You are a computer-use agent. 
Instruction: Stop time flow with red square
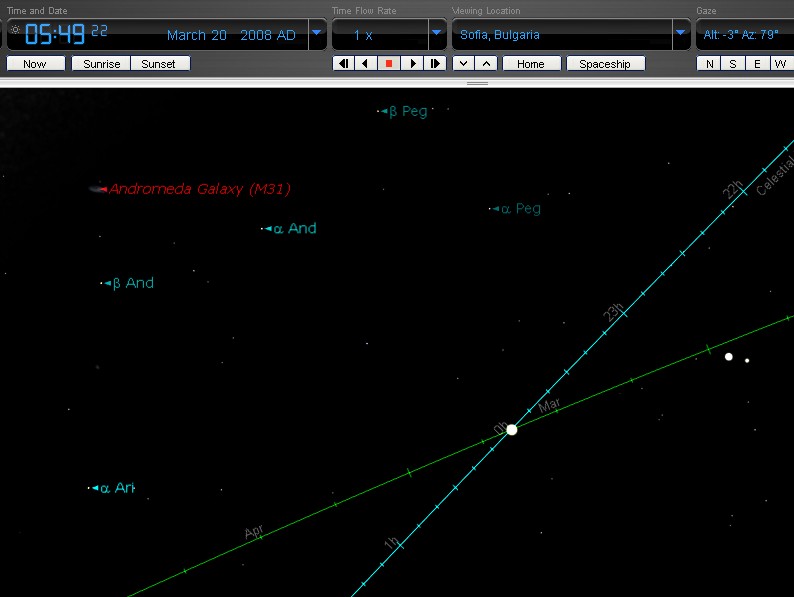pyautogui.click(x=389, y=63)
